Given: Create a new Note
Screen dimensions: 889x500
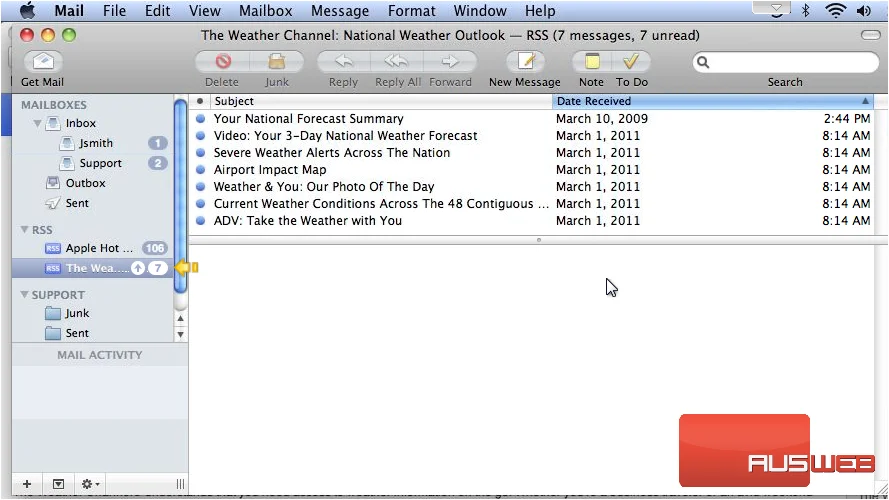Looking at the screenshot, I should point(591,61).
